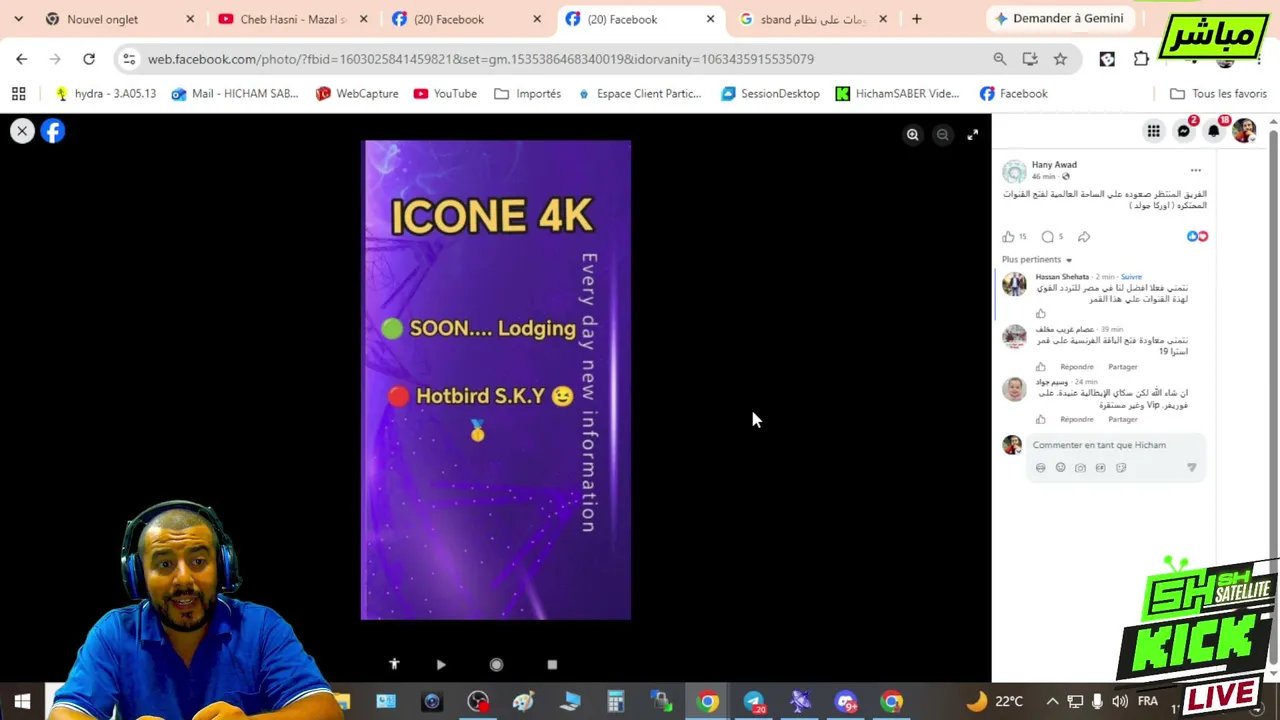1280x720 pixels.
Task: Zoom in on the photo
Action: coord(913,135)
